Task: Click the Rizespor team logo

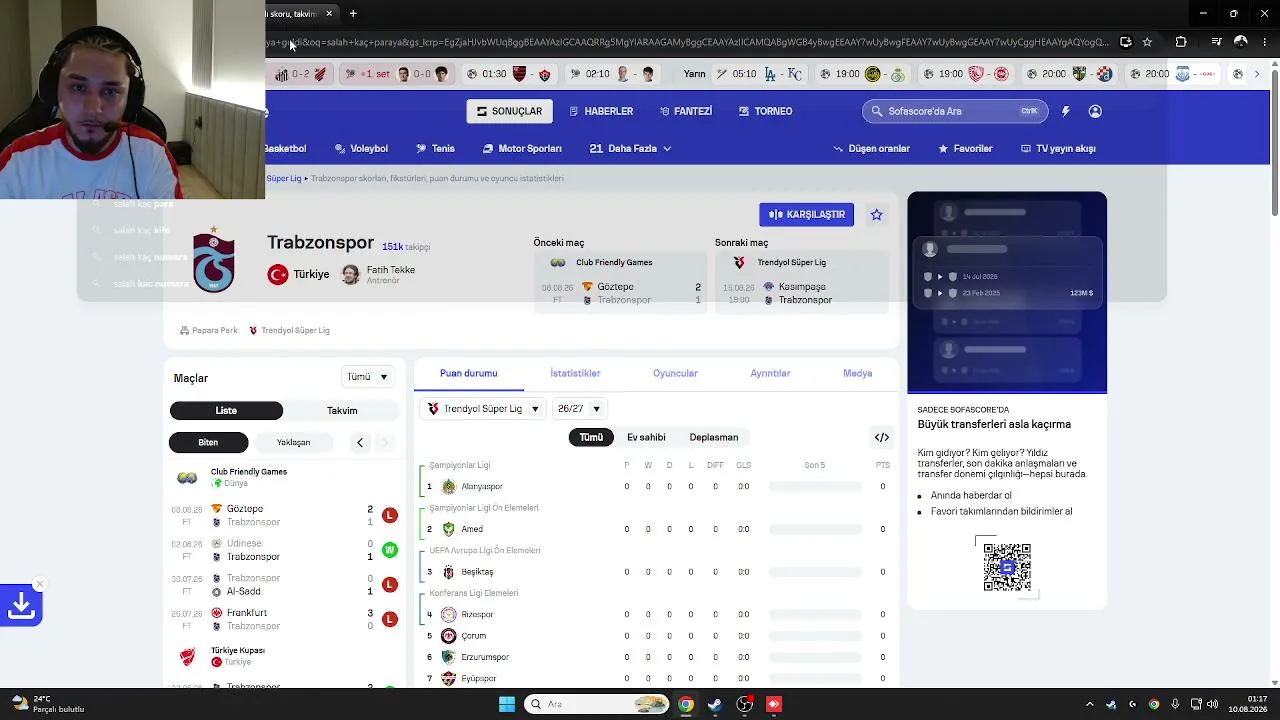Action: click(449, 615)
